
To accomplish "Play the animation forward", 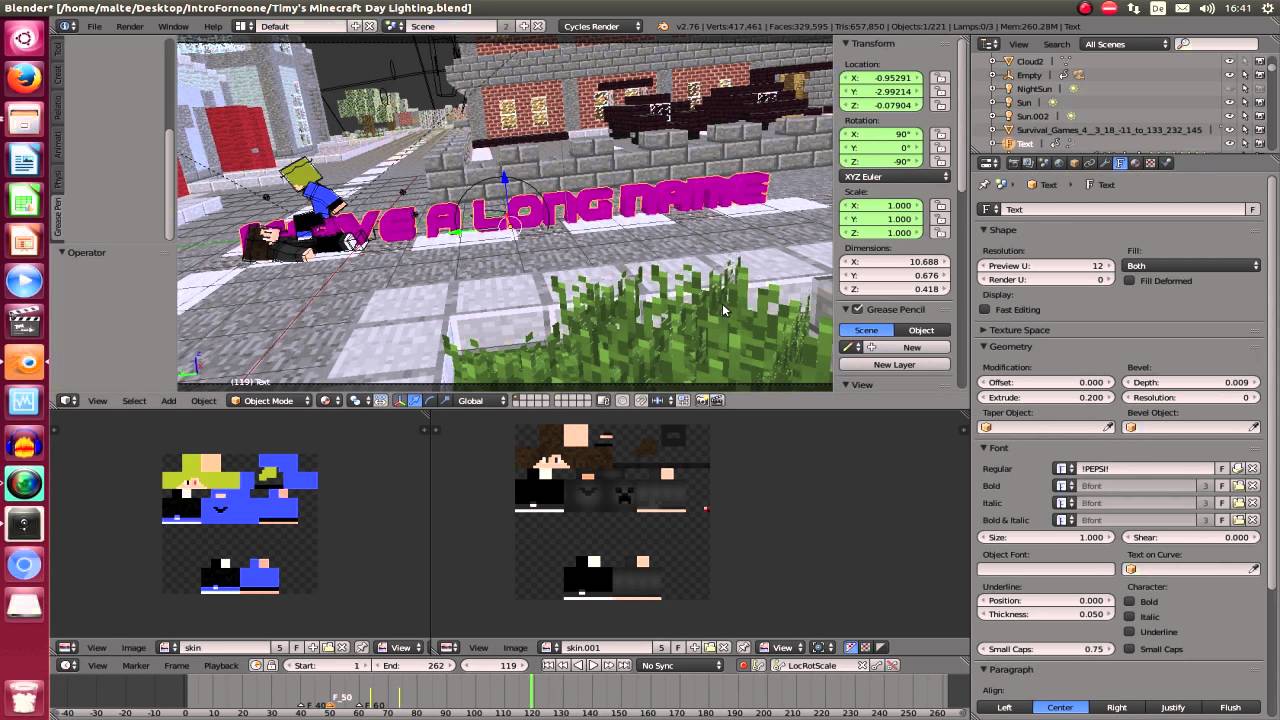I will click(593, 665).
